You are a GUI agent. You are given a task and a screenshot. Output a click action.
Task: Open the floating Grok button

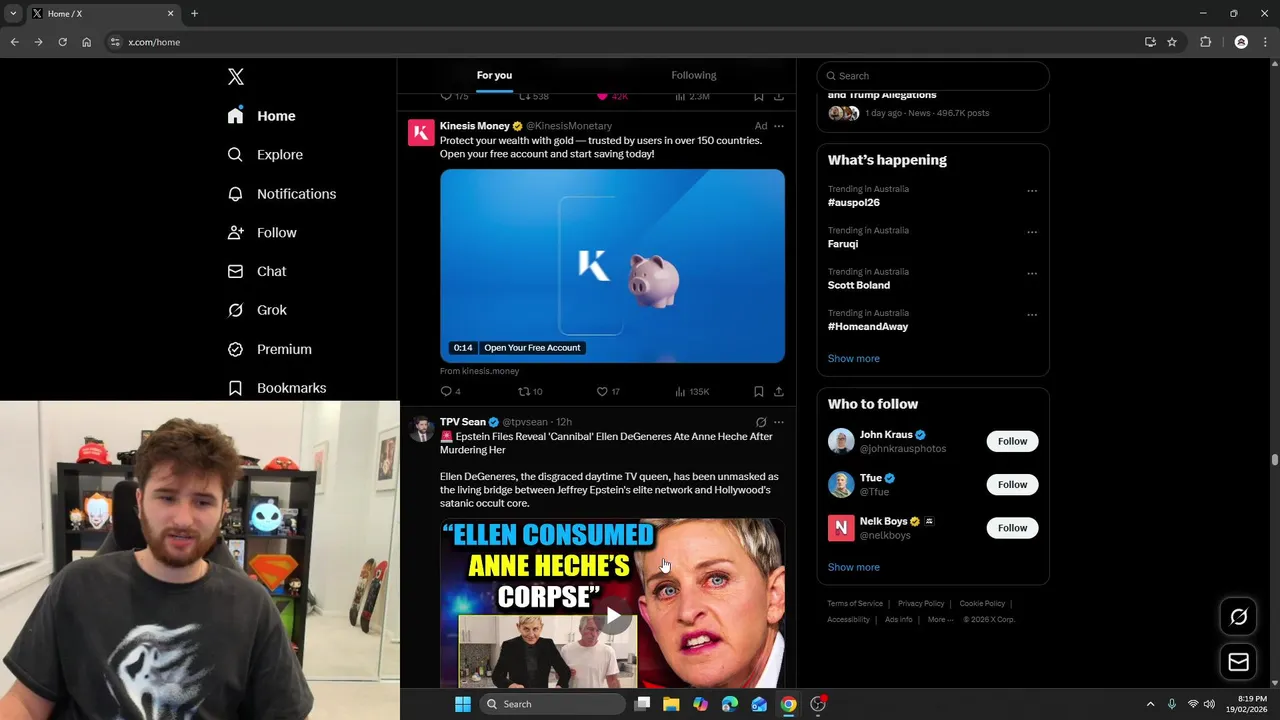coord(1238,617)
